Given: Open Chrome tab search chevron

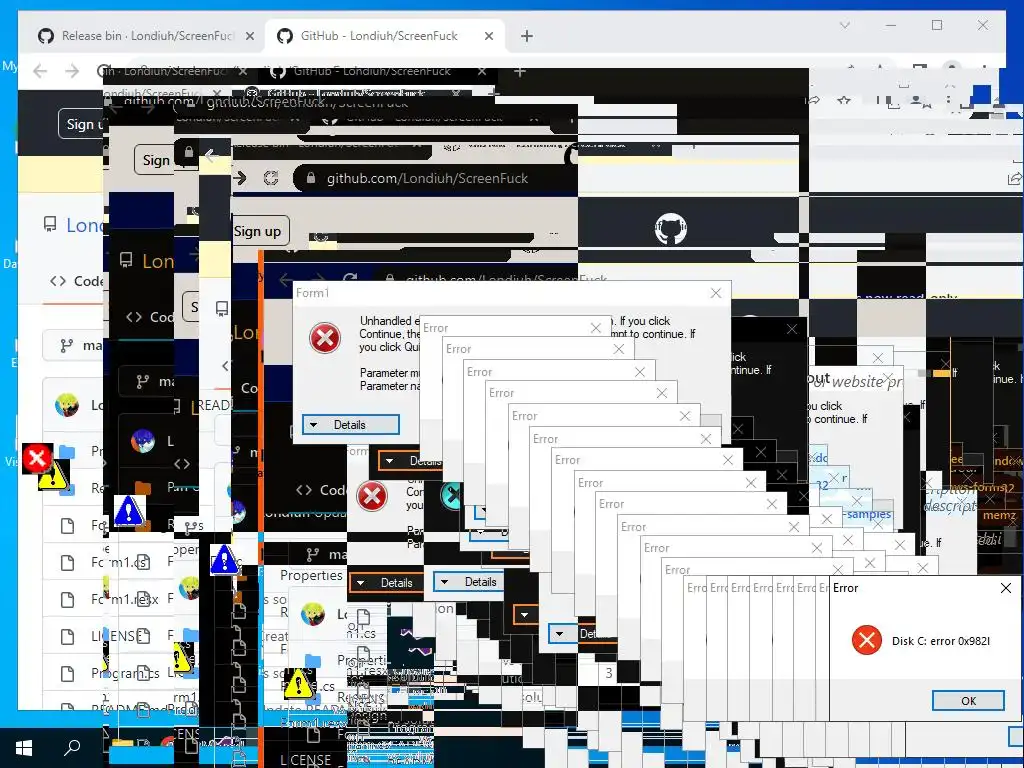Looking at the screenshot, I should tap(844, 25).
